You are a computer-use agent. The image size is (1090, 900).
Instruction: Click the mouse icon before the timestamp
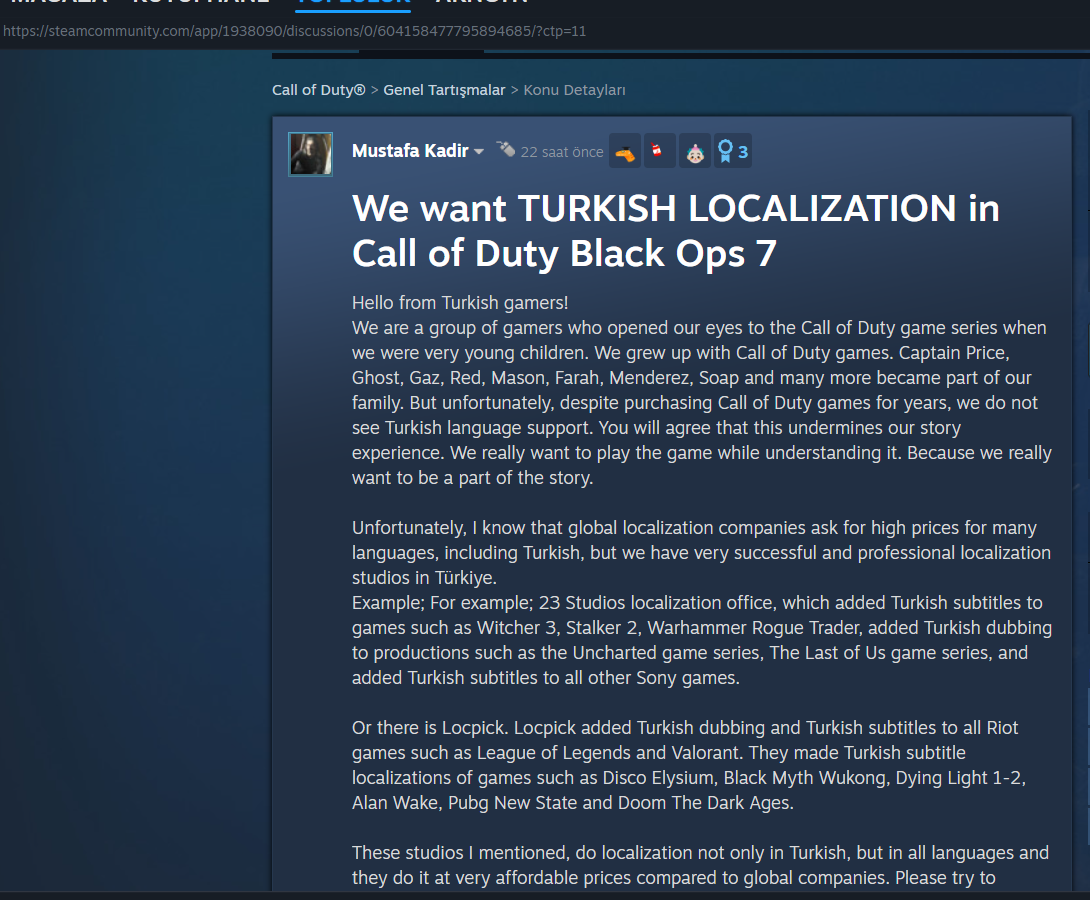506,150
